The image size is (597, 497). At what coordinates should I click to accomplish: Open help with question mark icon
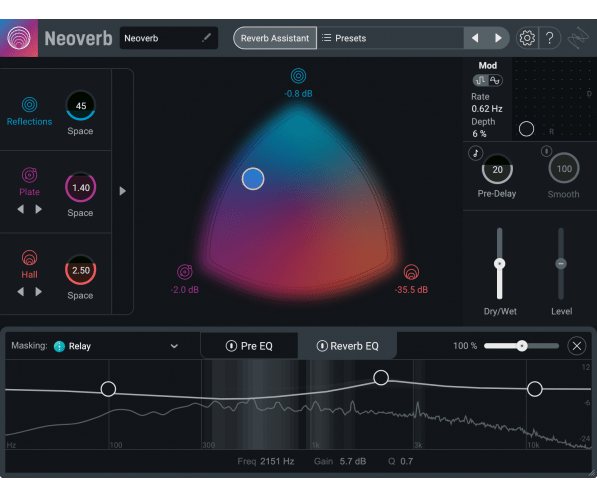(x=549, y=38)
